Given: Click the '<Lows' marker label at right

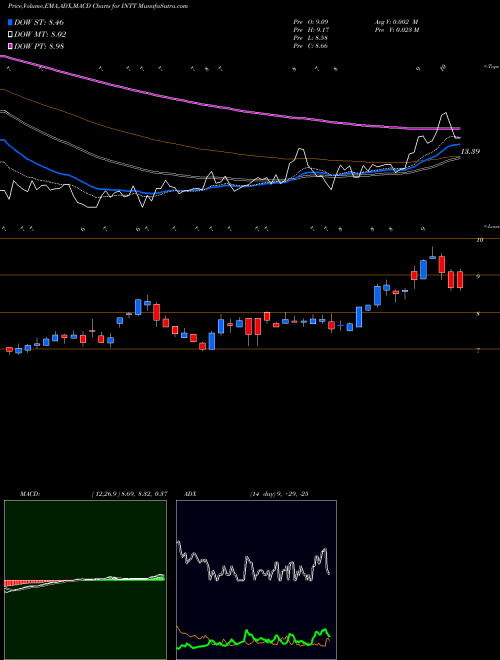Looking at the screenshot, I should tap(491, 226).
